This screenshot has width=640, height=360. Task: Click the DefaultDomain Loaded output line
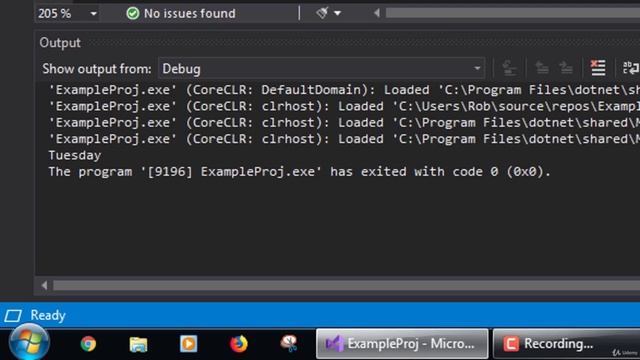point(344,90)
